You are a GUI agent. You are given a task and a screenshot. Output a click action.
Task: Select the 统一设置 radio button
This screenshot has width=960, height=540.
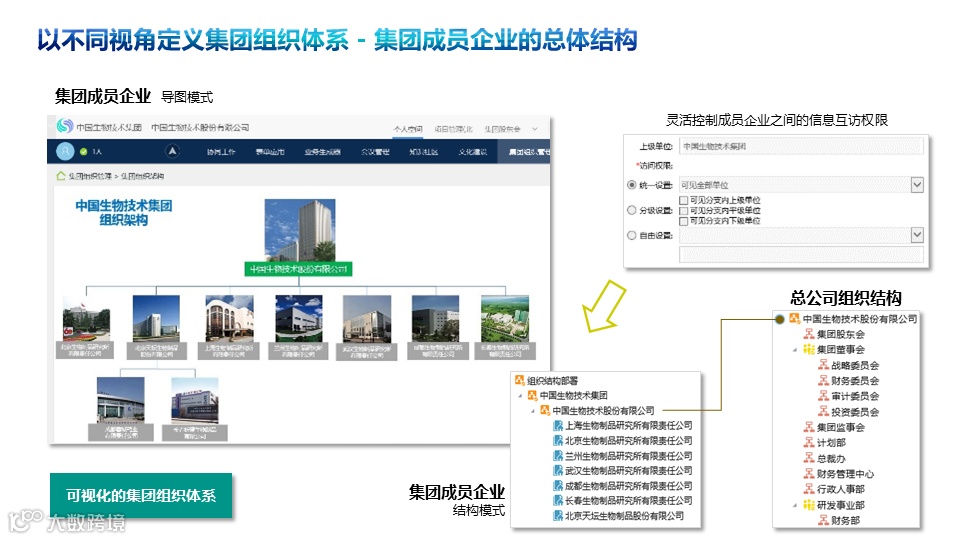coord(631,185)
